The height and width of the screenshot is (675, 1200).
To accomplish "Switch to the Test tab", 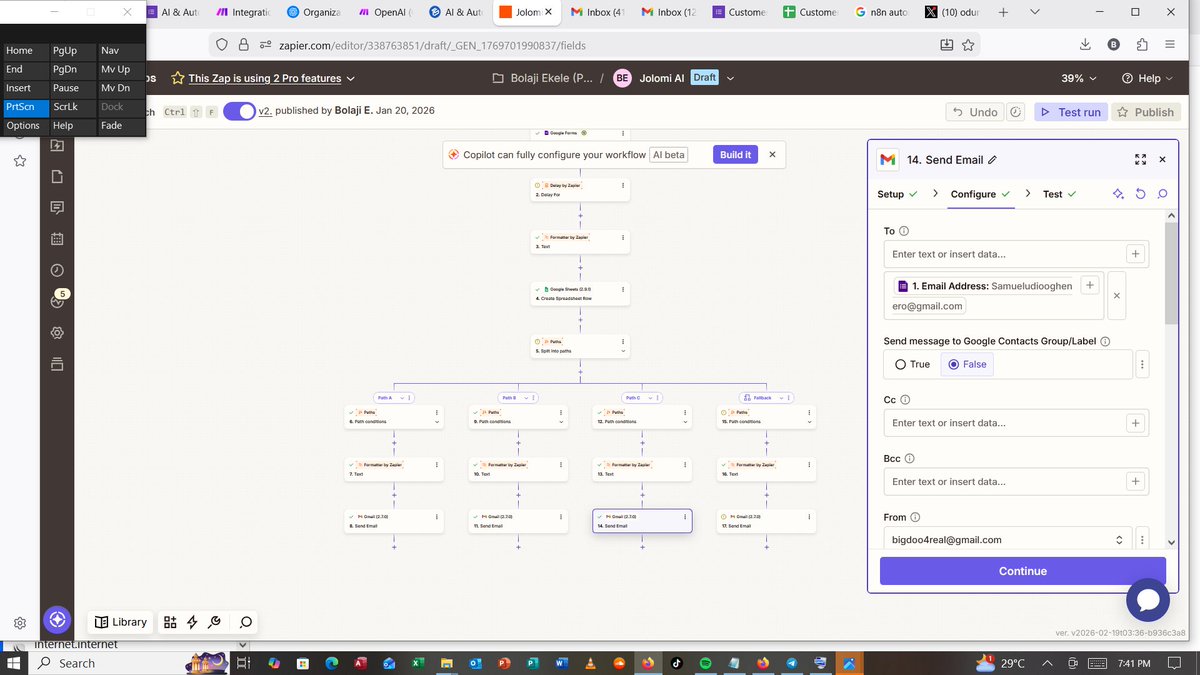I will pos(1059,194).
